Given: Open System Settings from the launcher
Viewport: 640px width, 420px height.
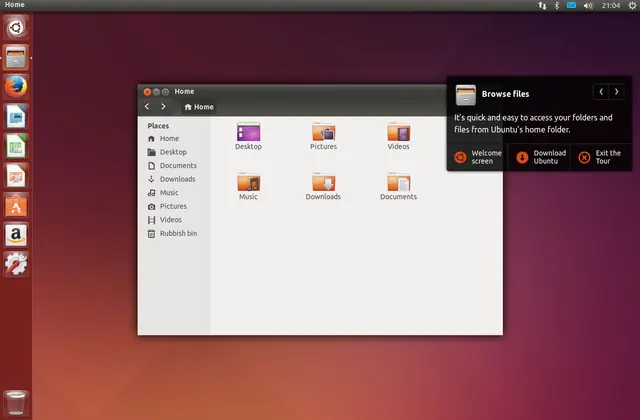Looking at the screenshot, I should pyautogui.click(x=16, y=264).
